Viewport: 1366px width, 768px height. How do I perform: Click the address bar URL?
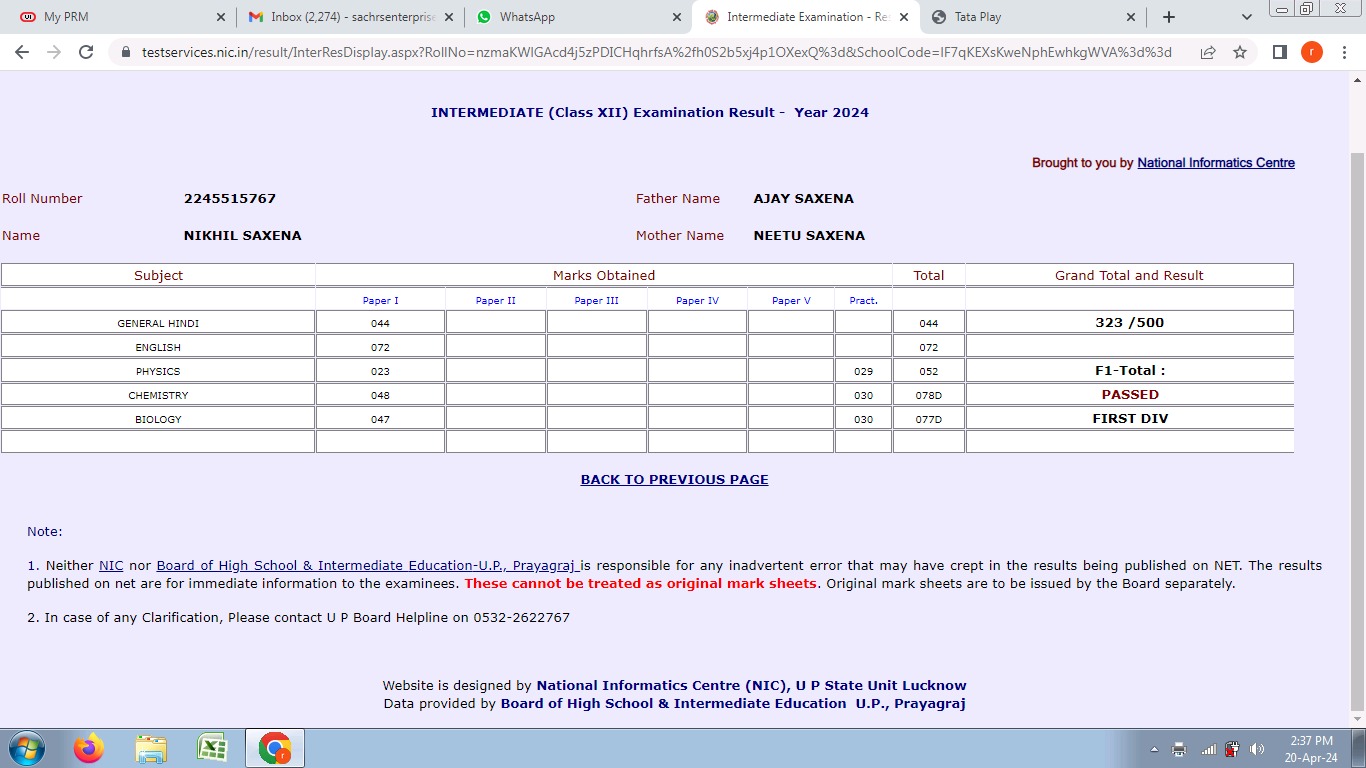656,52
